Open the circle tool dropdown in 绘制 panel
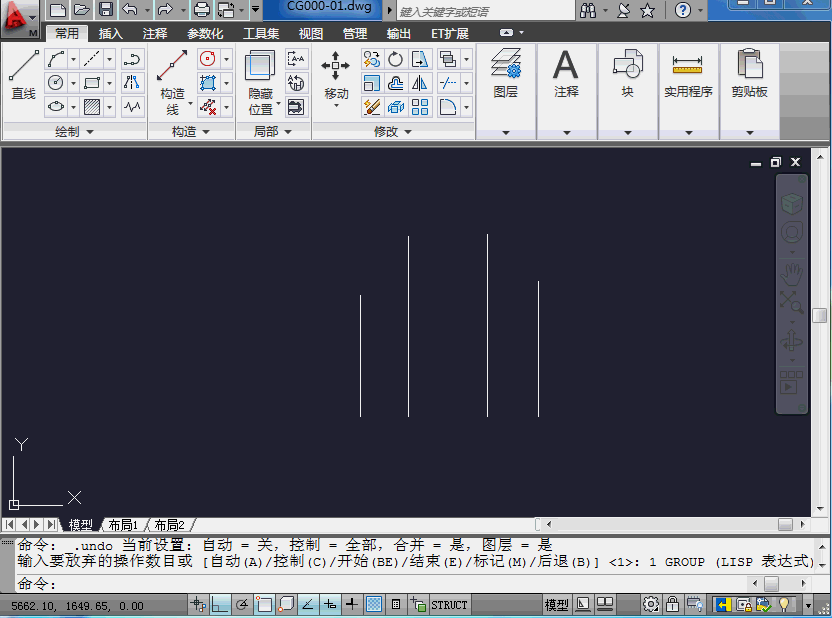Screen dimensions: 832x618 [74, 82]
